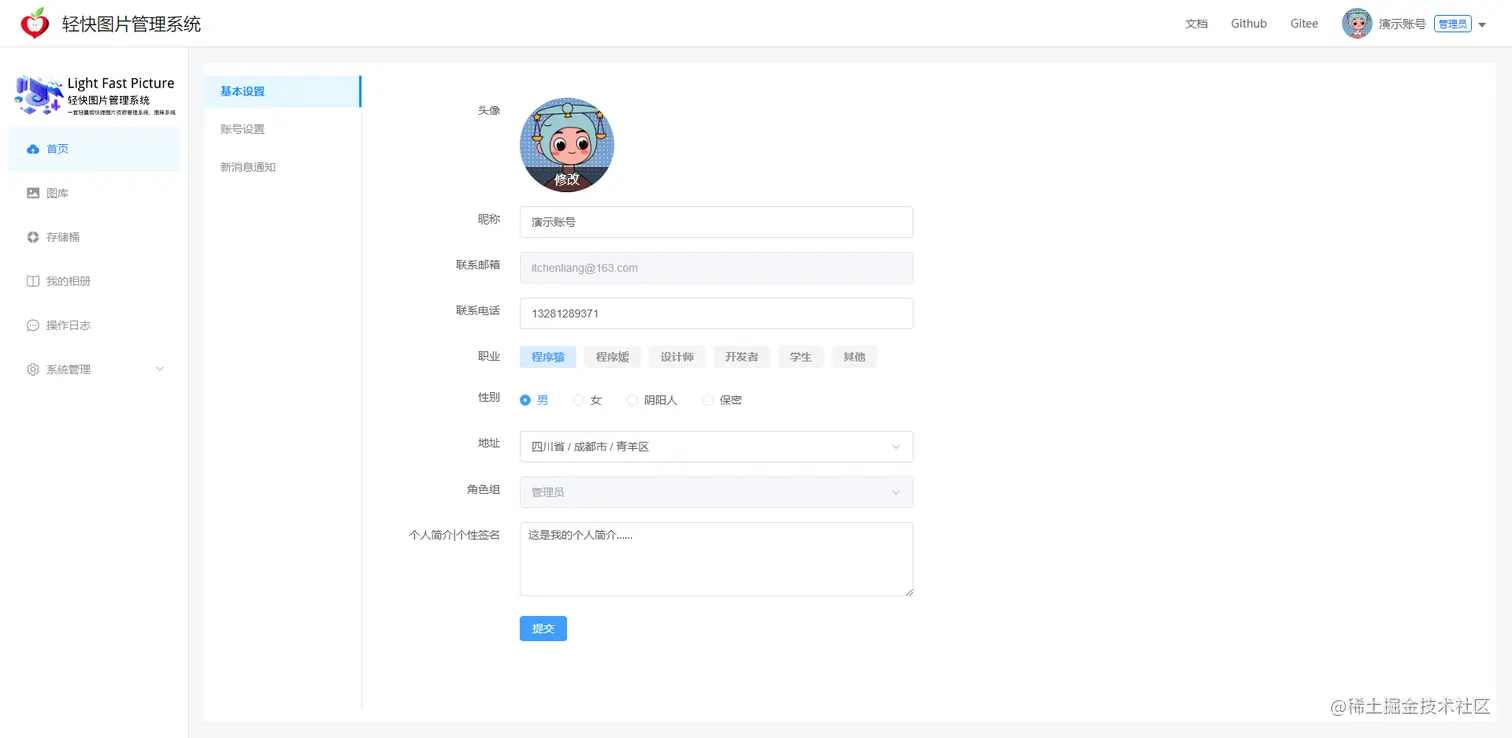The image size is (1512, 738).
Task: Select the 基本设置 tab
Action: (282, 91)
